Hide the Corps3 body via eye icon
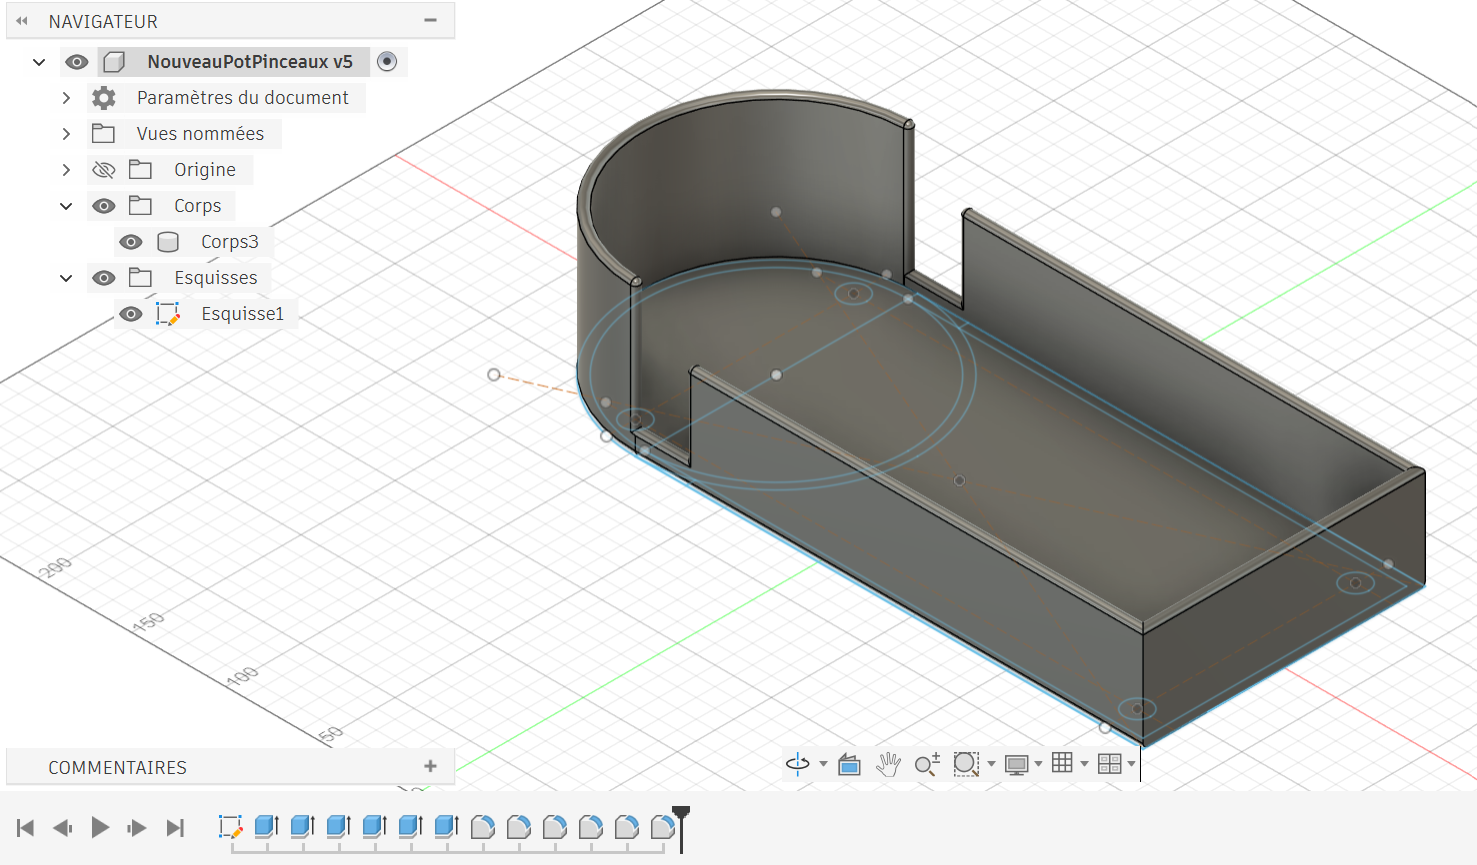1477x865 pixels. (x=131, y=242)
